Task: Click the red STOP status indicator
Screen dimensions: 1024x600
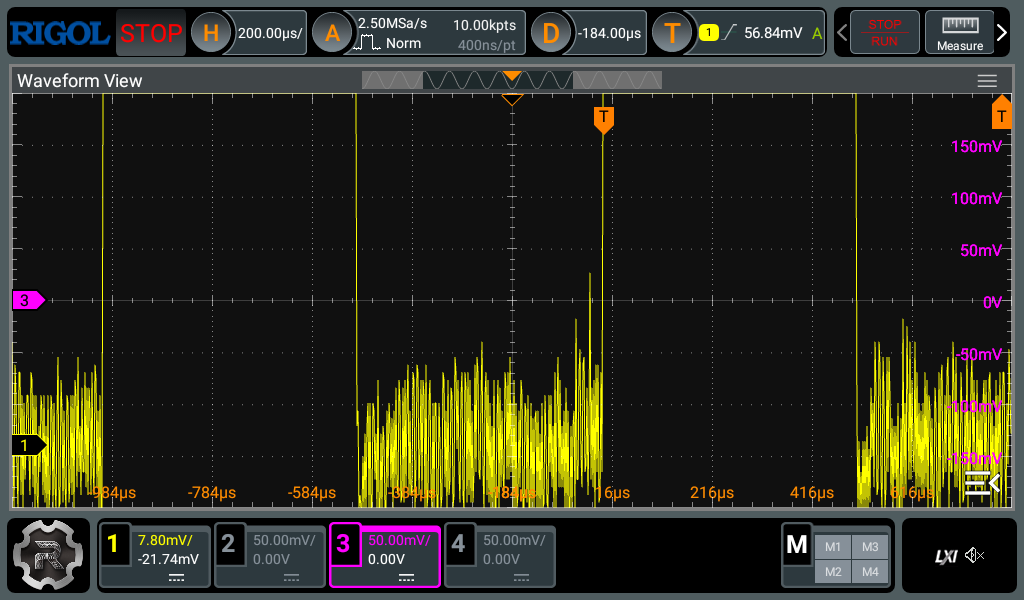Action: coord(150,32)
